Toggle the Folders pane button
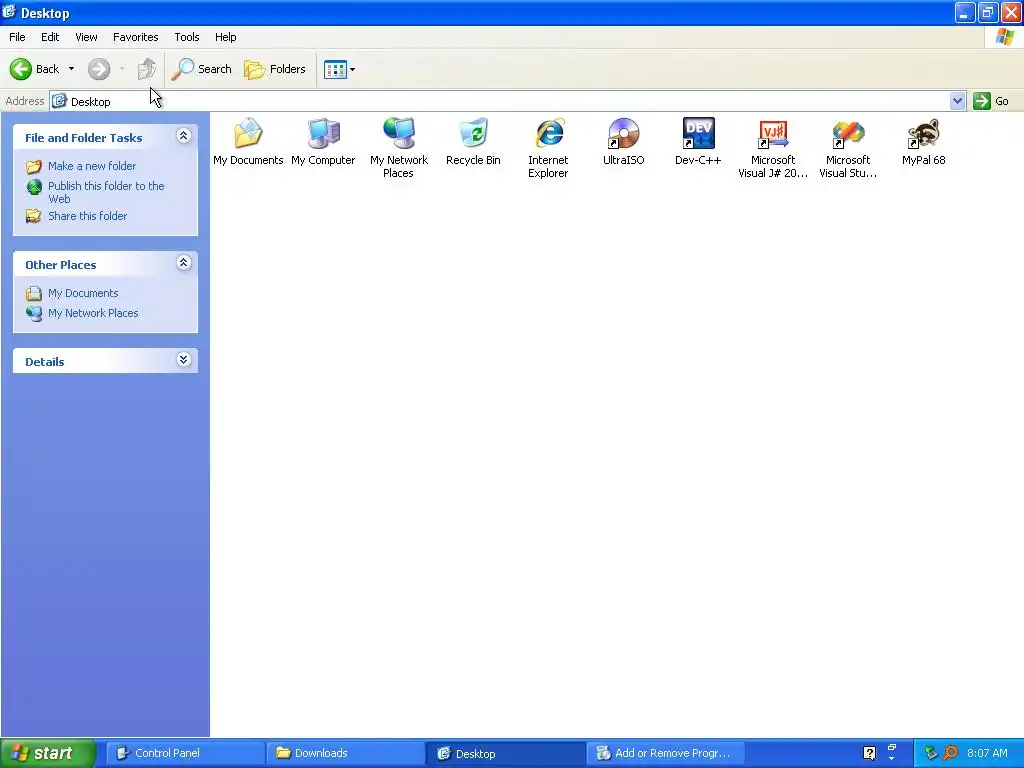This screenshot has height=768, width=1024. (275, 69)
